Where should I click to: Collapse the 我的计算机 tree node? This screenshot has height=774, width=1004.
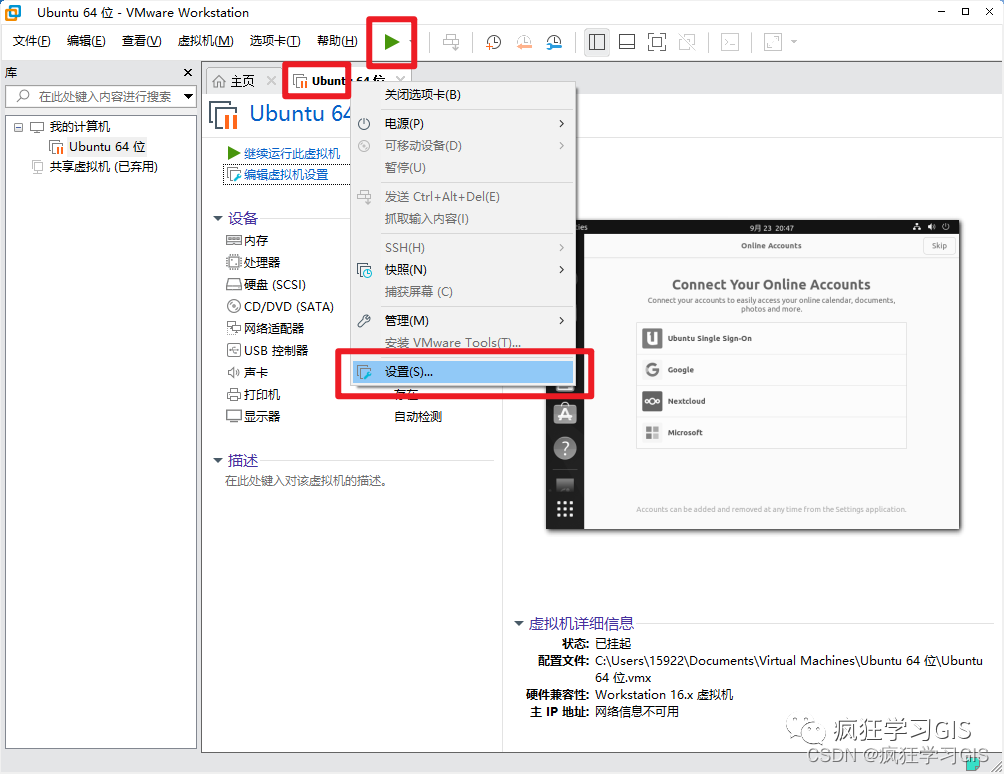coord(19,127)
